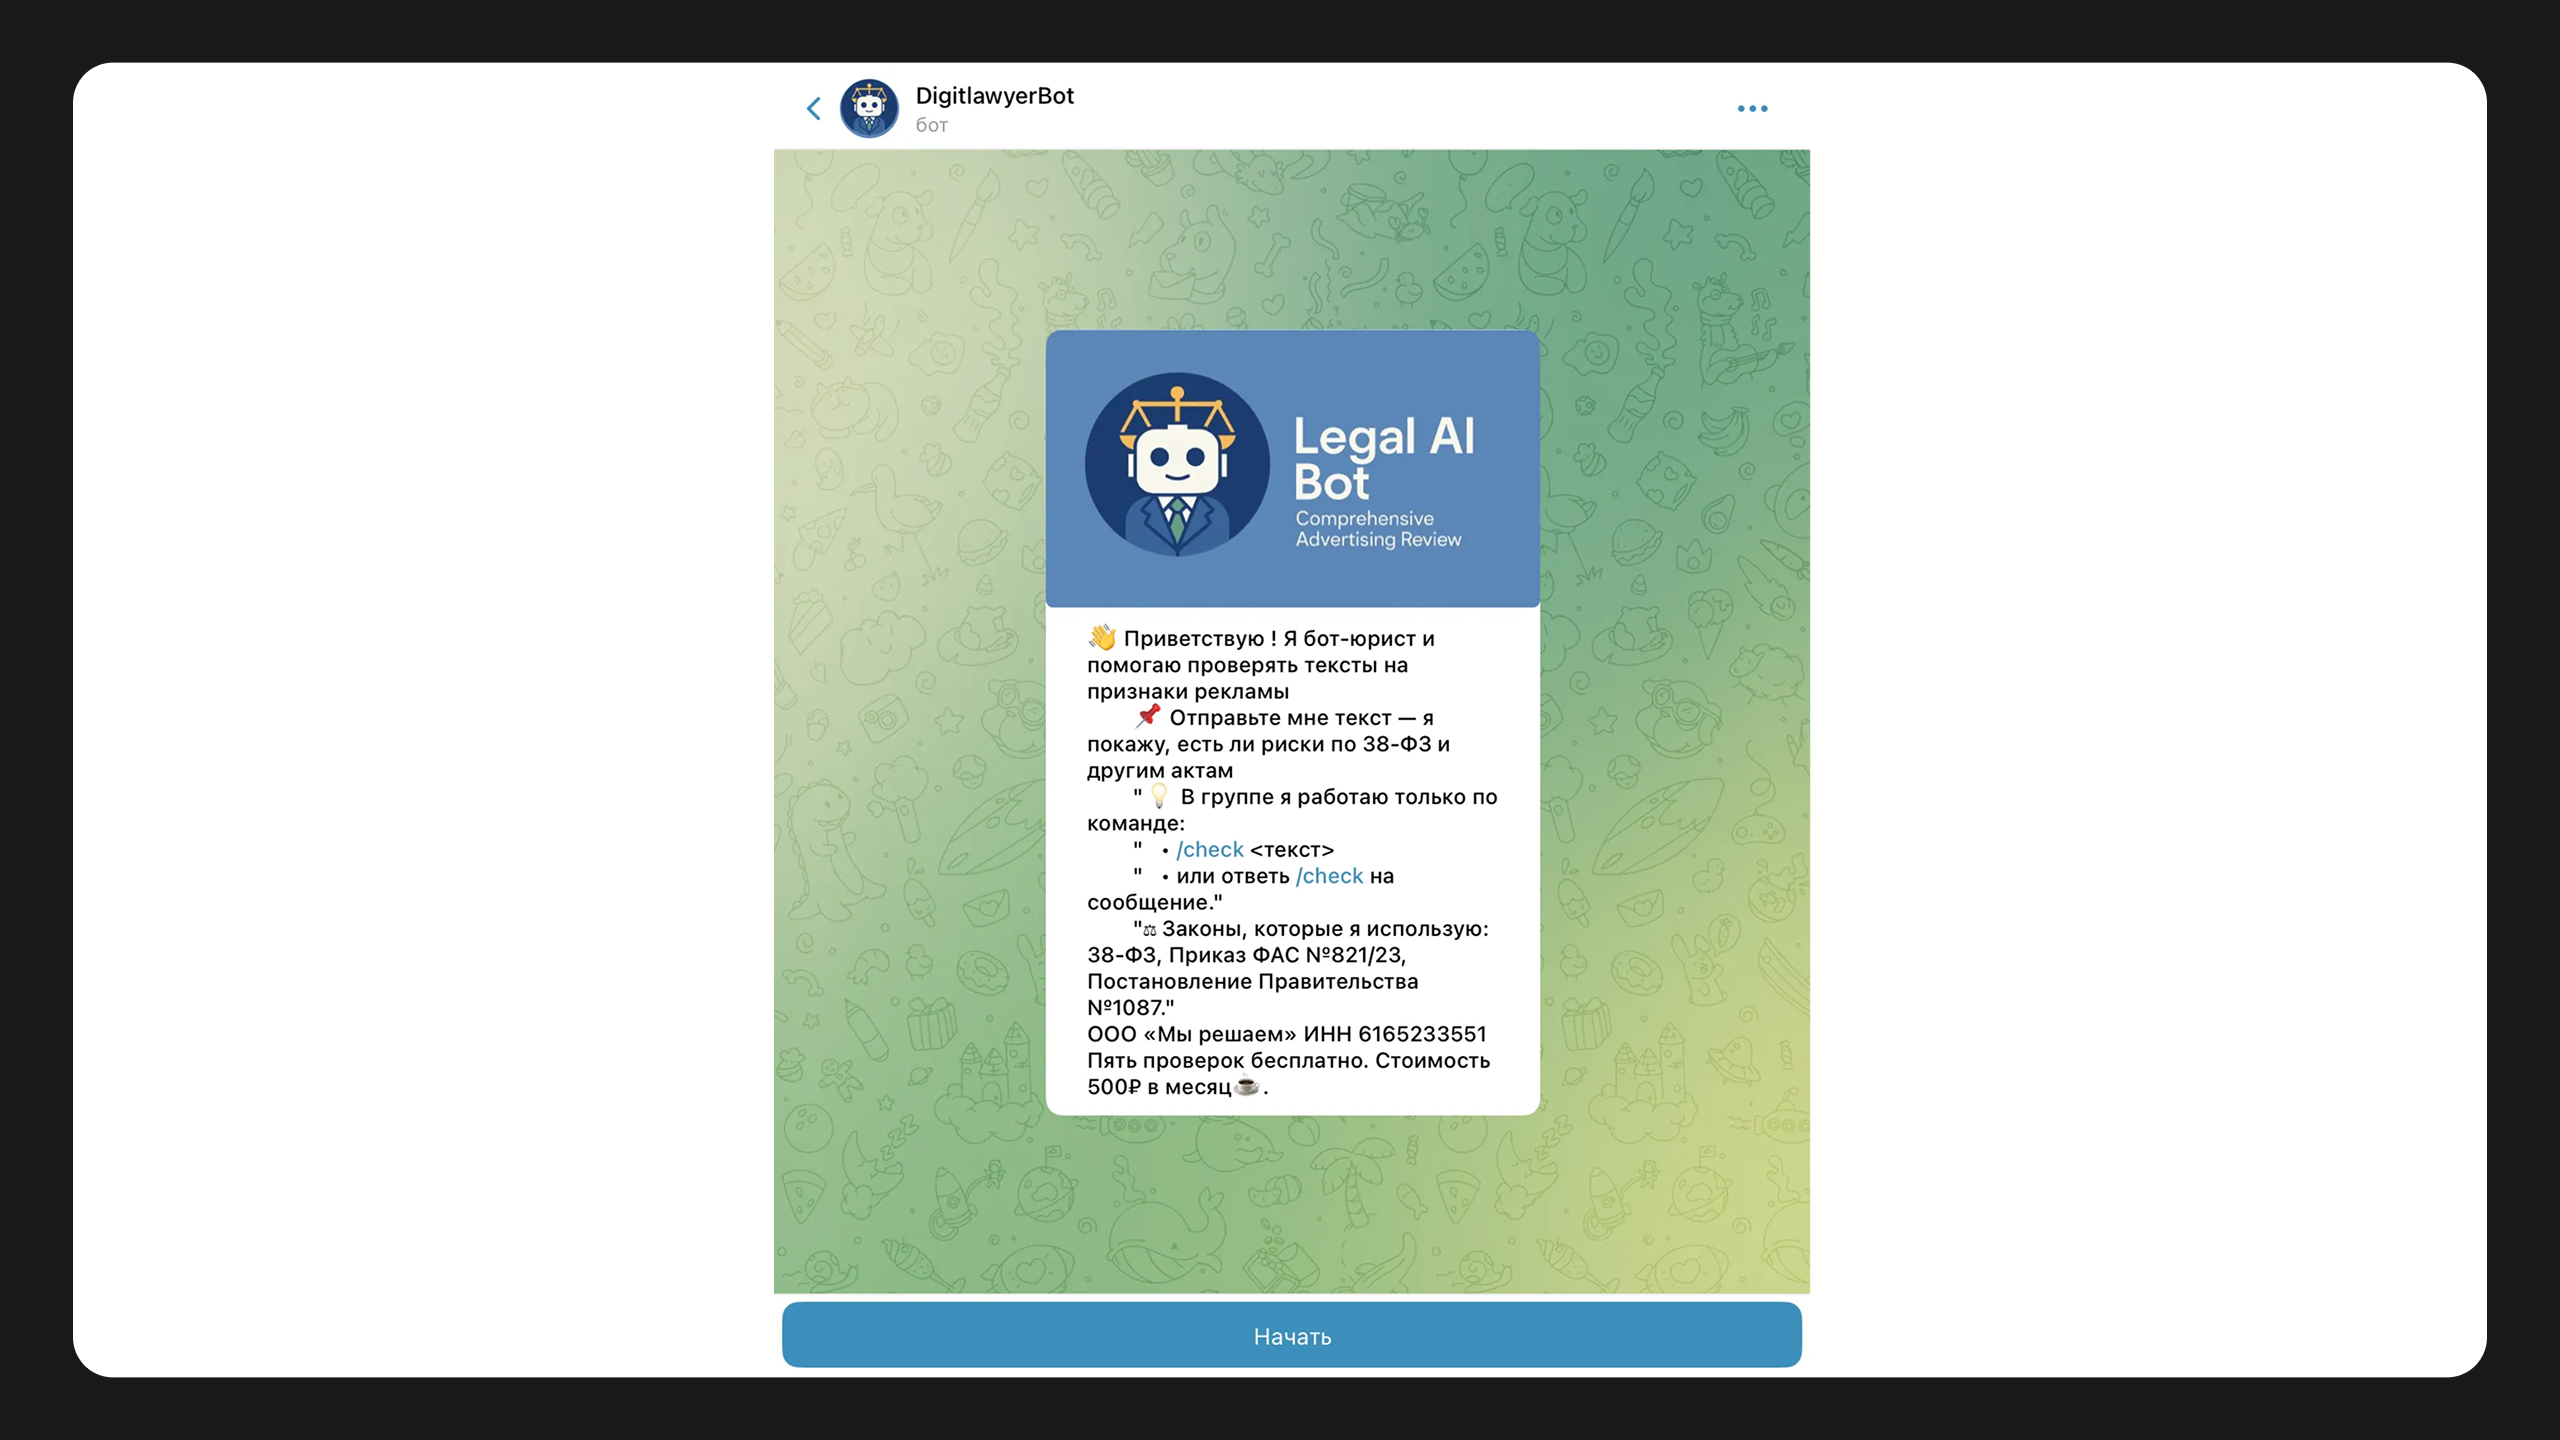Click the Начать start button
The height and width of the screenshot is (1440, 2560).
[x=1292, y=1335]
